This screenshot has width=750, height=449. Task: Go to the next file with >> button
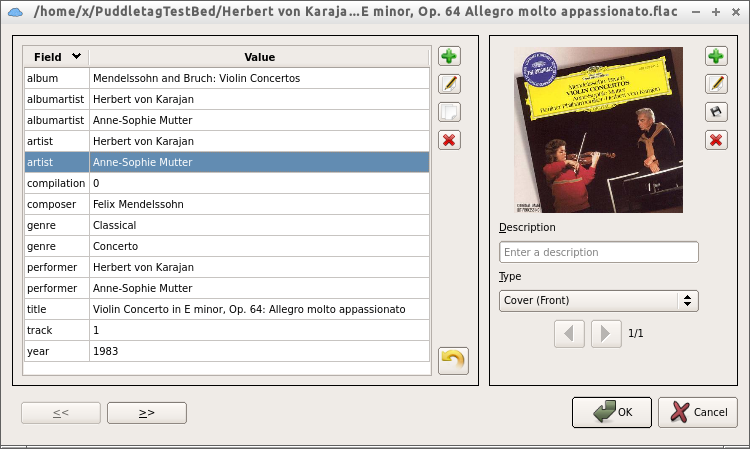[147, 412]
